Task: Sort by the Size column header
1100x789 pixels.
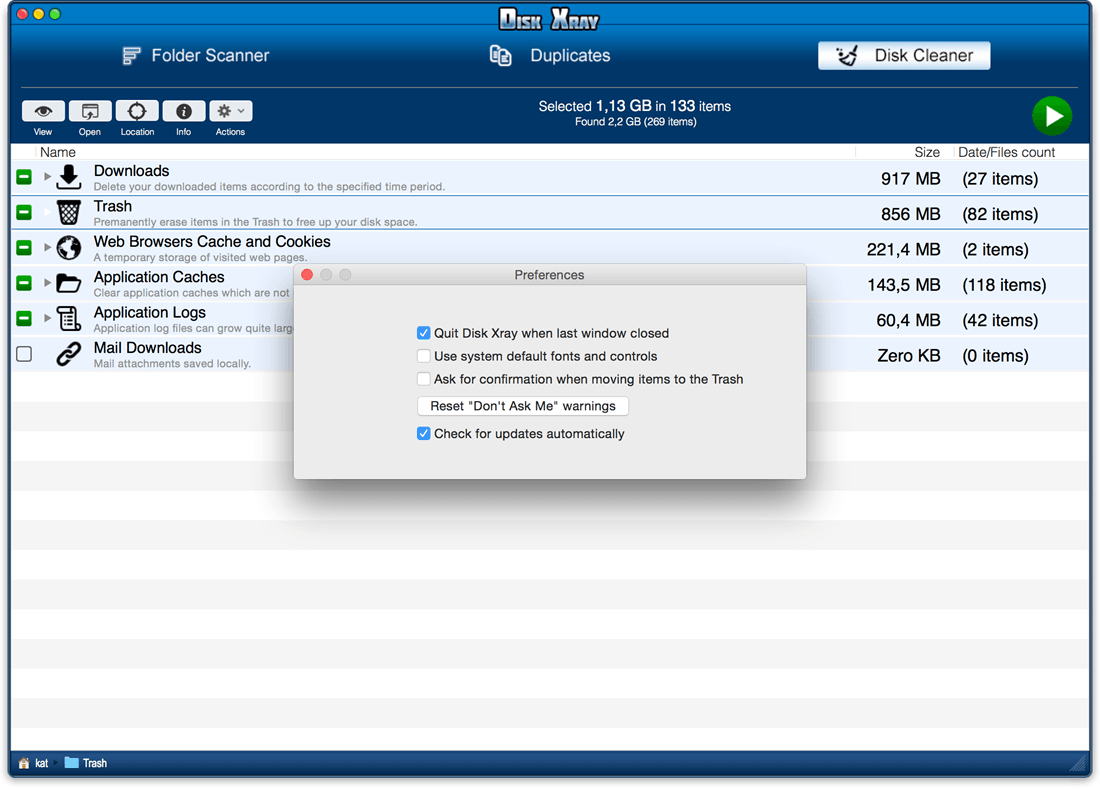Action: (x=926, y=152)
